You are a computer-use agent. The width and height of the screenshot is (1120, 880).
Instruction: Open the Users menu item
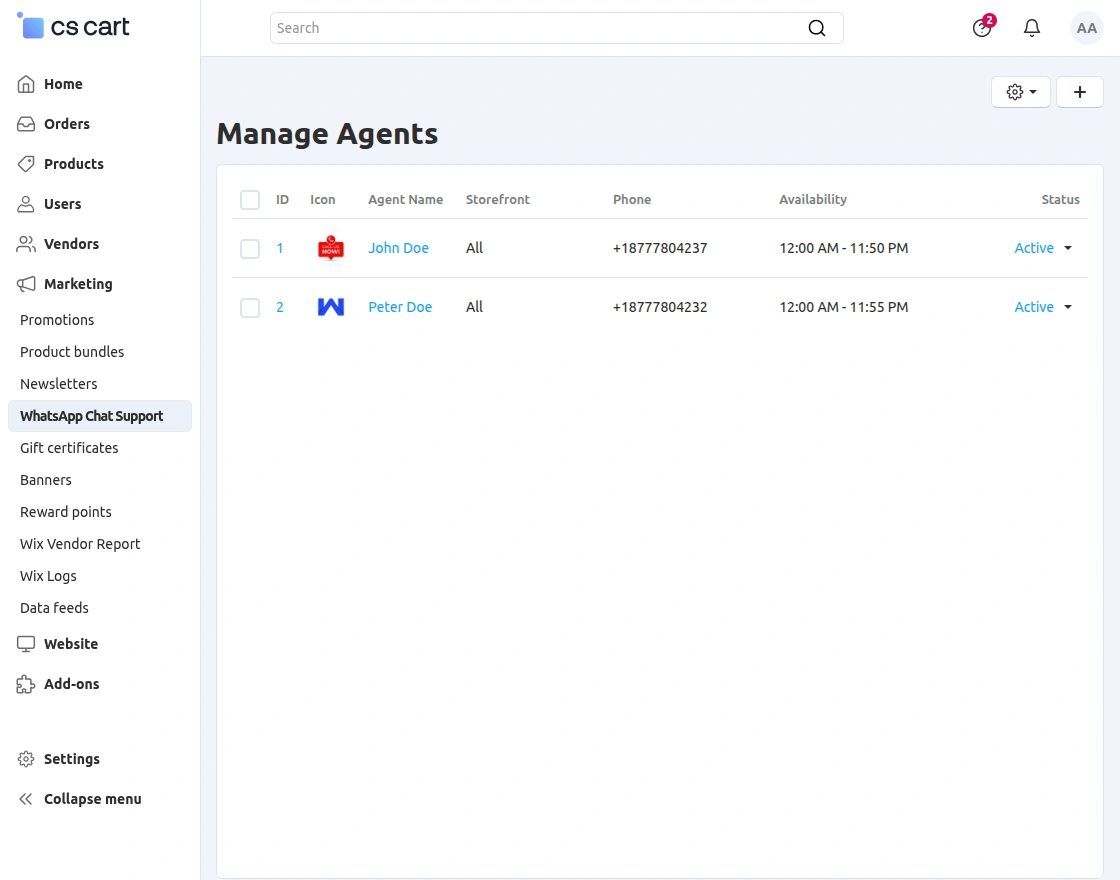[x=62, y=204]
